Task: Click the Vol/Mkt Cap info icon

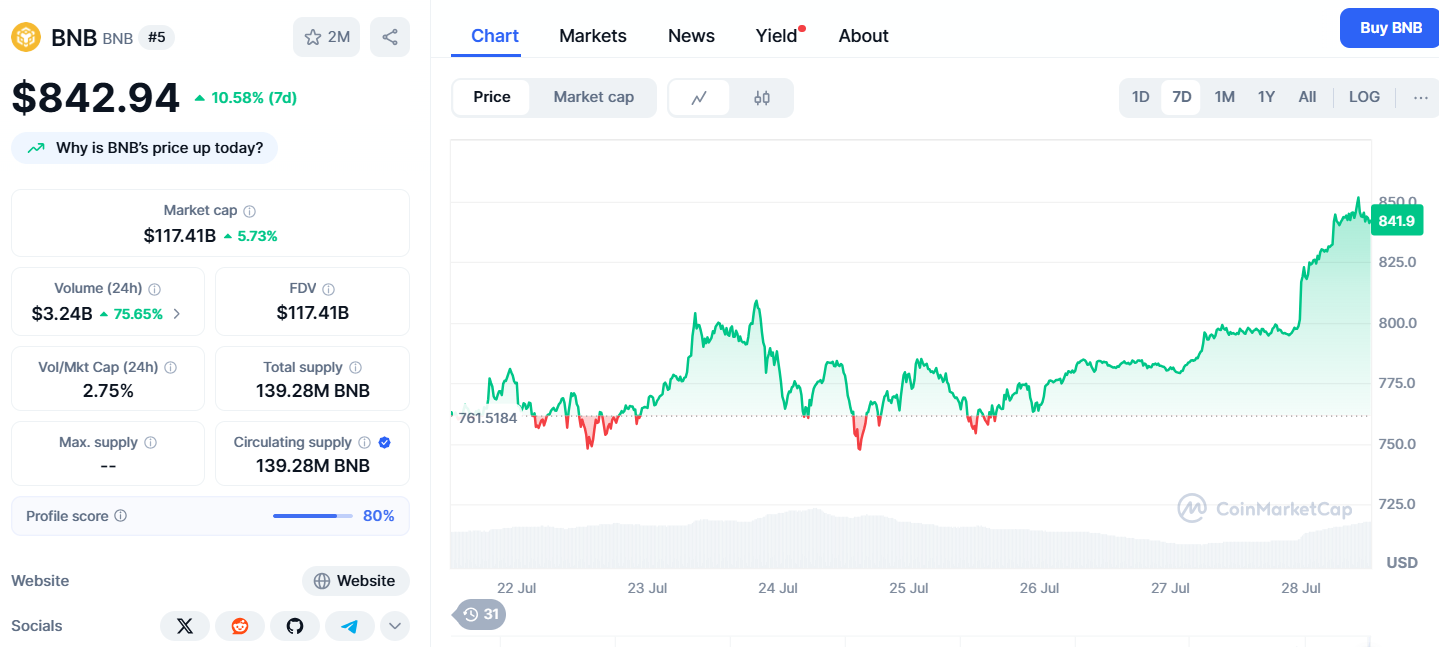Action: 170,368
